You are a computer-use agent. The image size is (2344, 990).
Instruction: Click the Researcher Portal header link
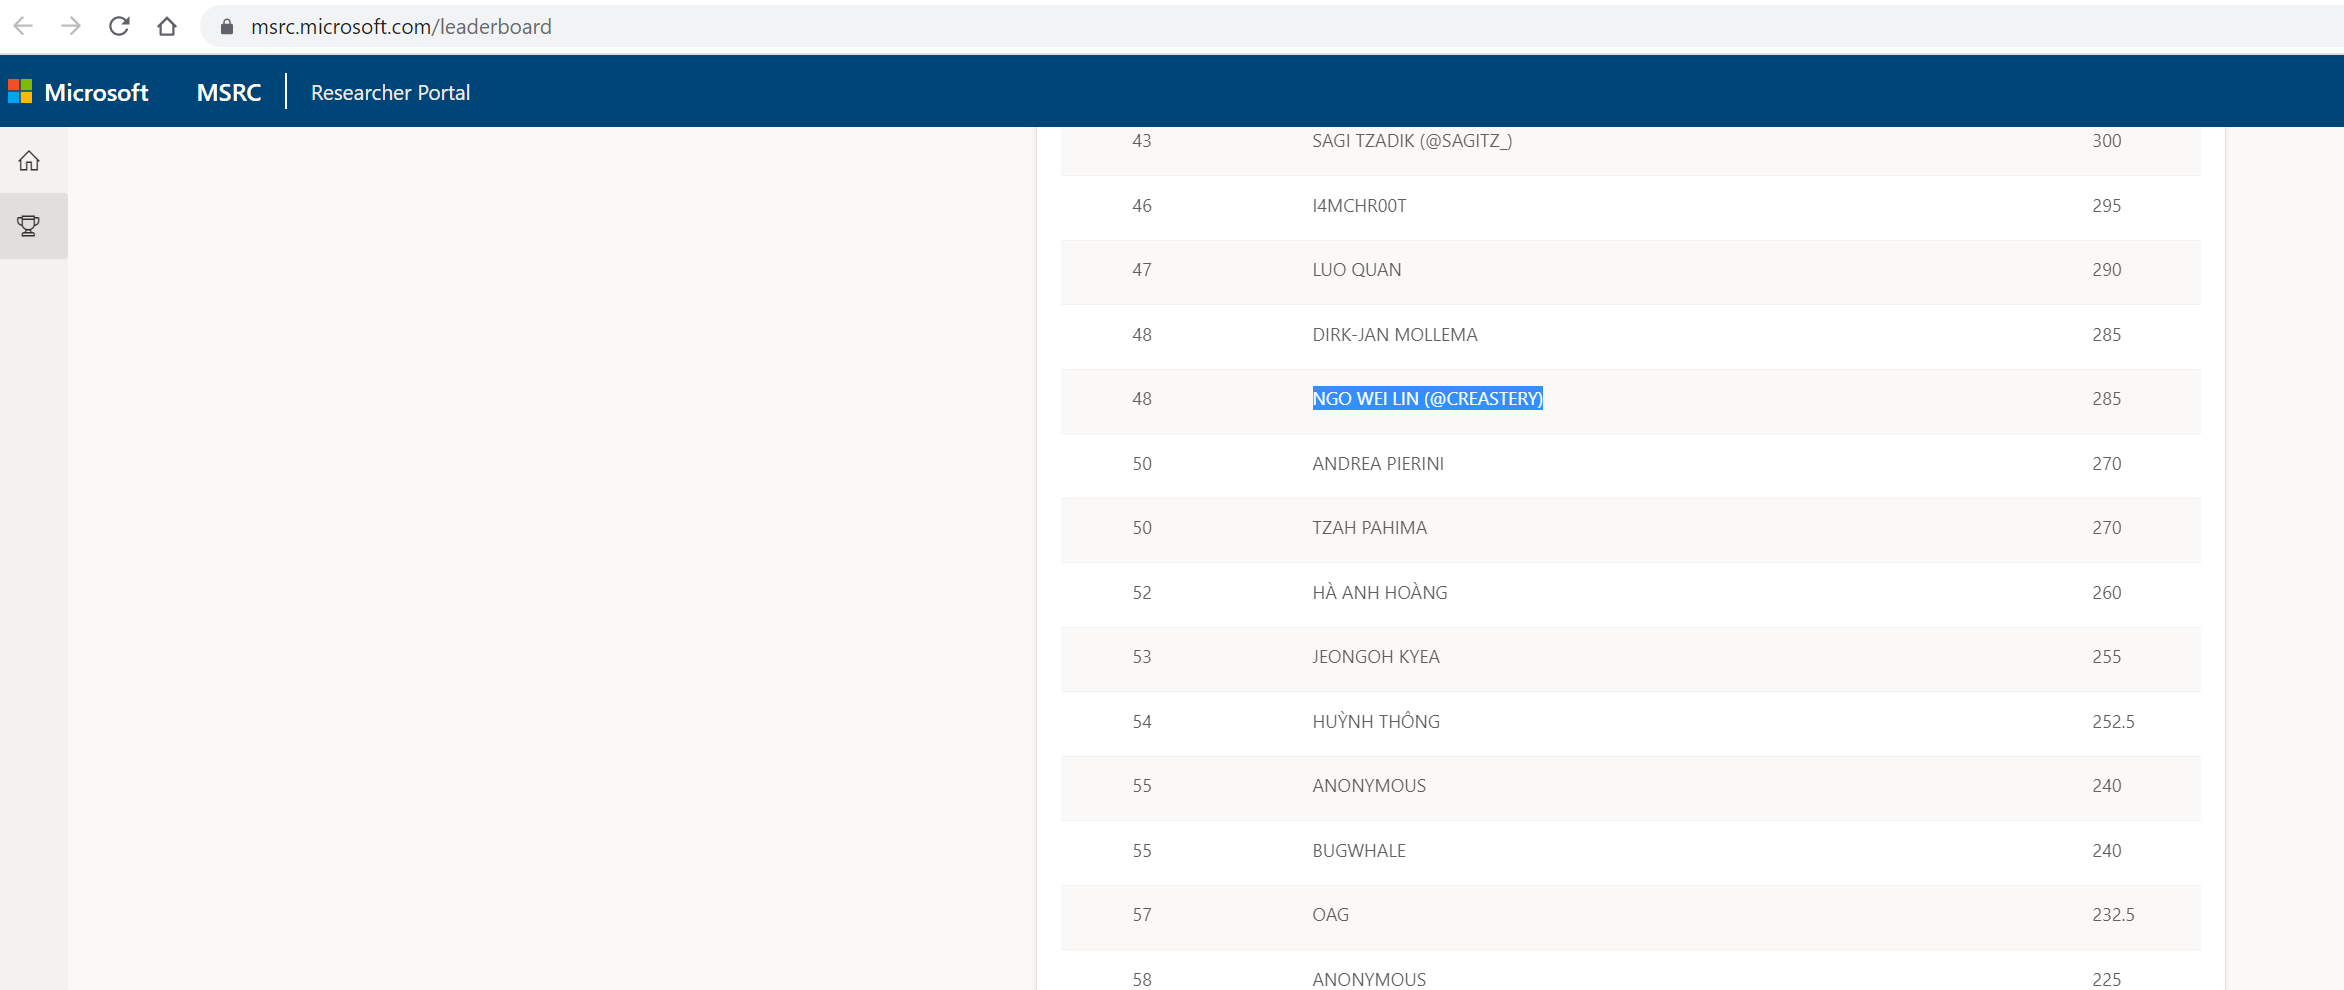[x=389, y=92]
